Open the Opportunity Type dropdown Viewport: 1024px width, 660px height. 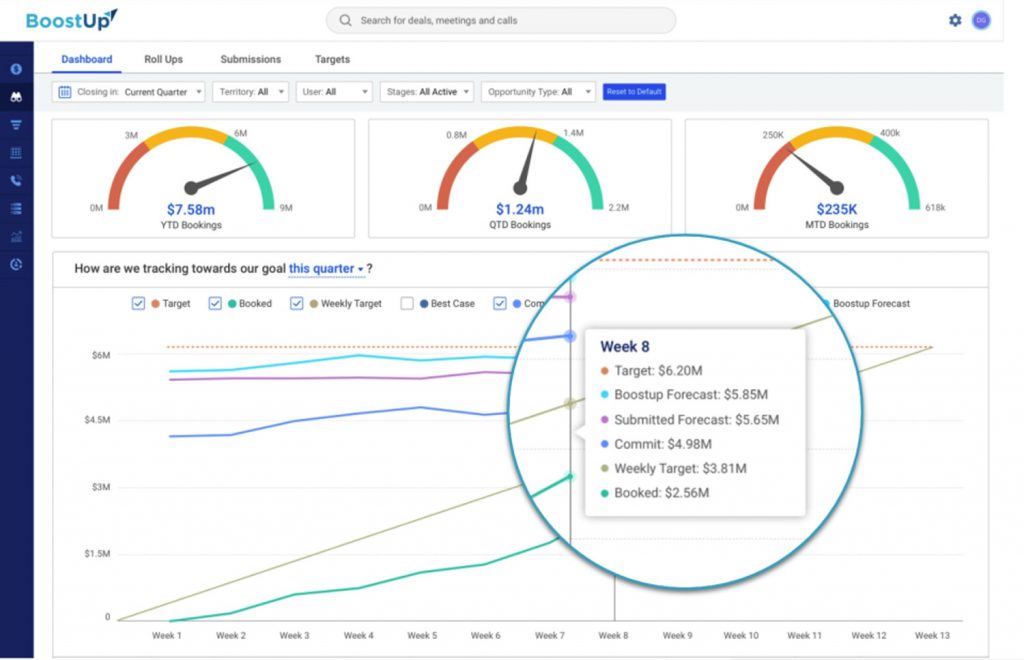(x=538, y=92)
